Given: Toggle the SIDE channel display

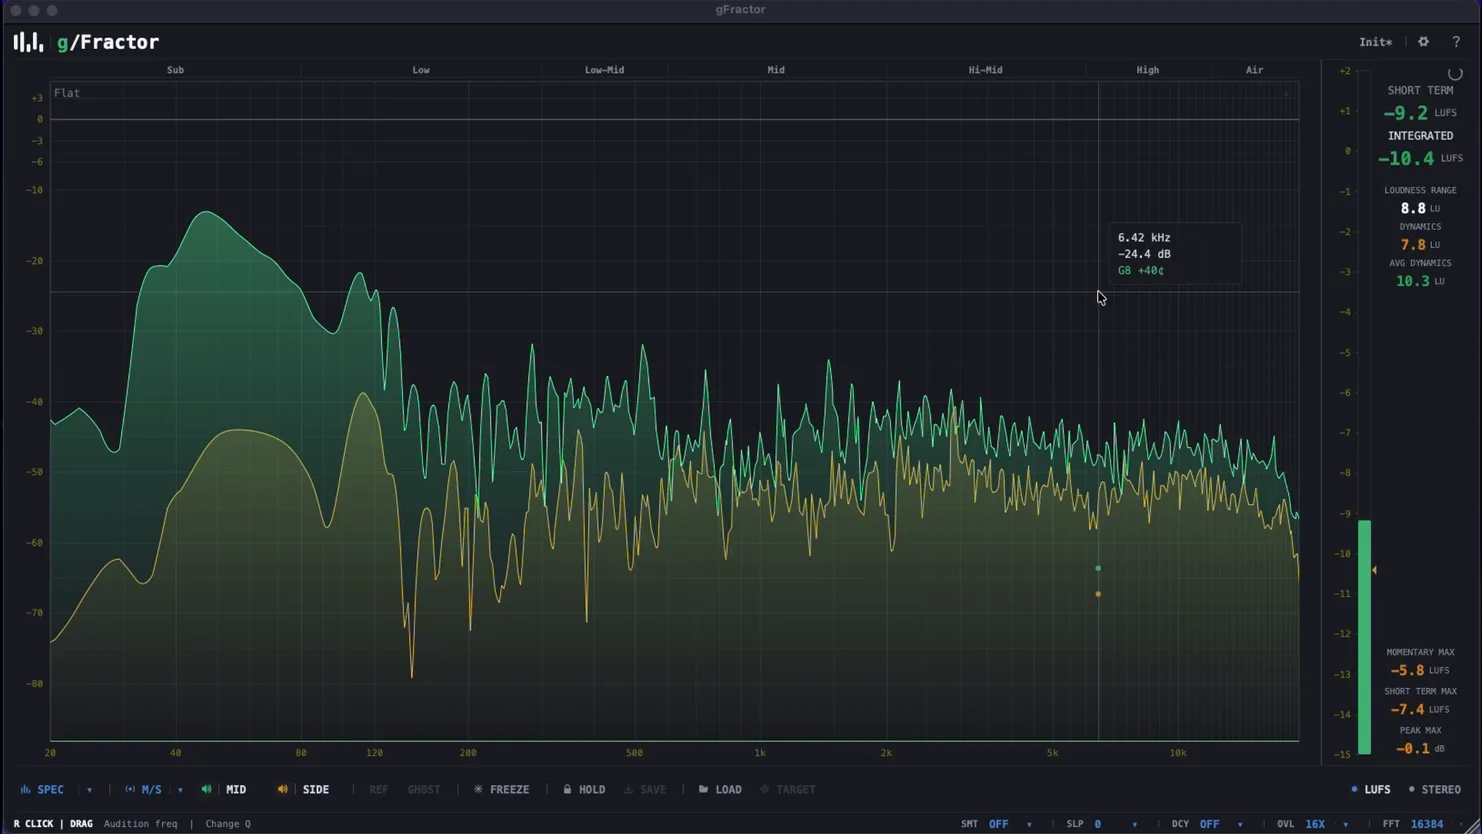Looking at the screenshot, I should pyautogui.click(x=316, y=790).
